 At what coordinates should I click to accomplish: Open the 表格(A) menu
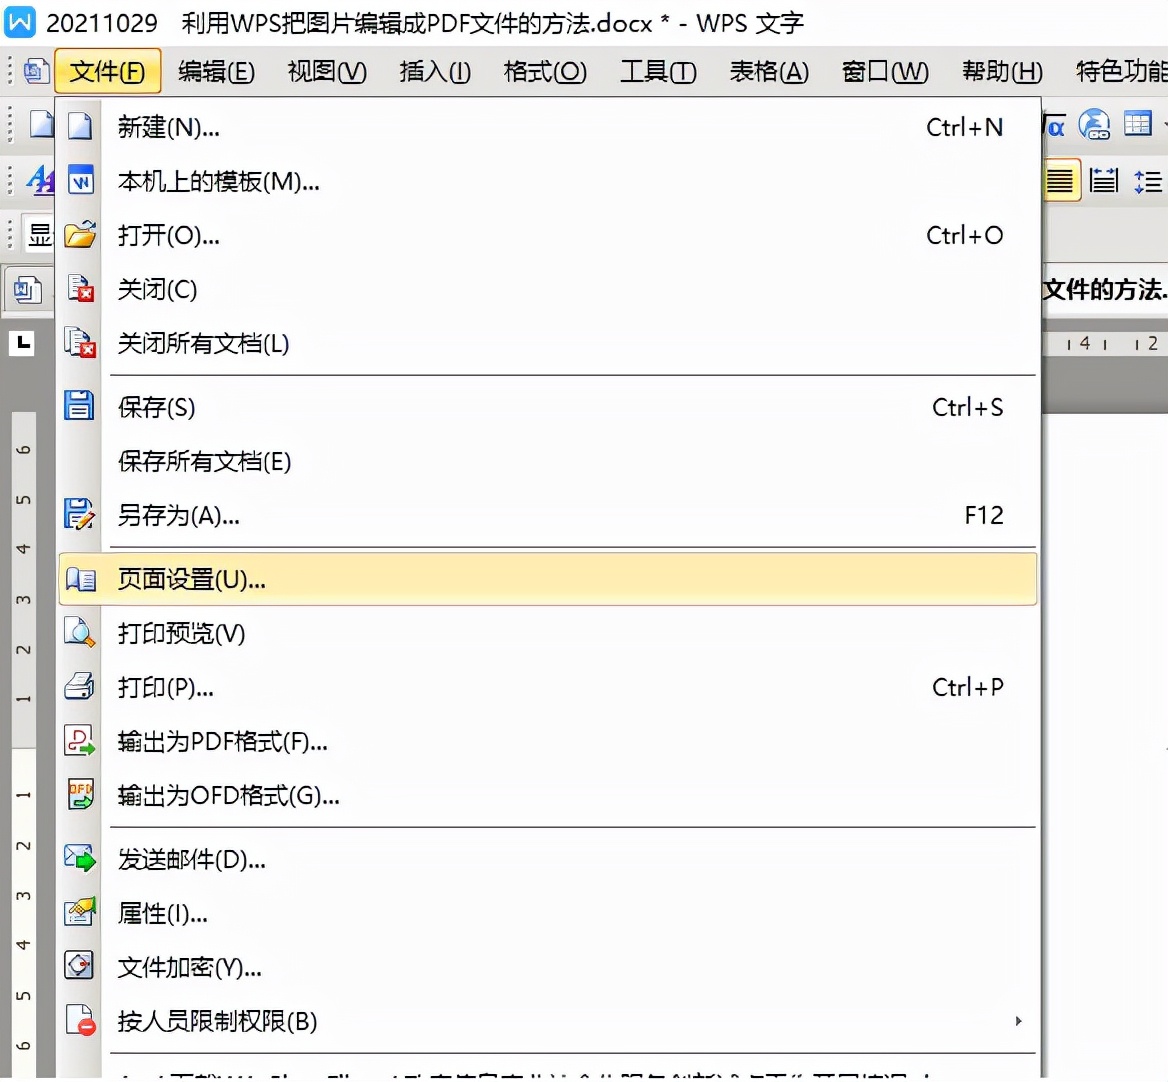click(x=769, y=71)
